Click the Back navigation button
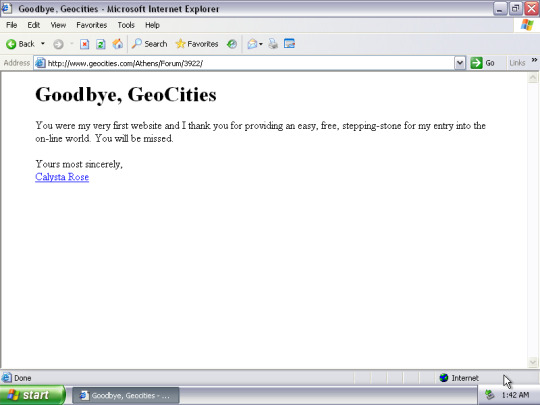Image resolution: width=540 pixels, height=405 pixels. (x=20, y=44)
